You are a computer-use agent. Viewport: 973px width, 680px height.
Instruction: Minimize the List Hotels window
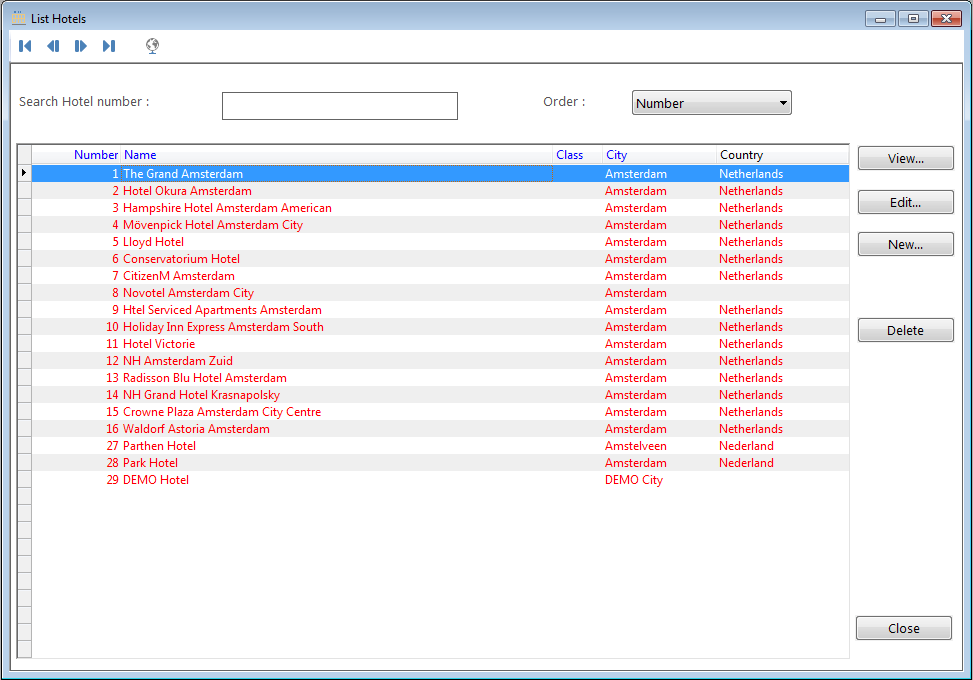click(x=880, y=19)
